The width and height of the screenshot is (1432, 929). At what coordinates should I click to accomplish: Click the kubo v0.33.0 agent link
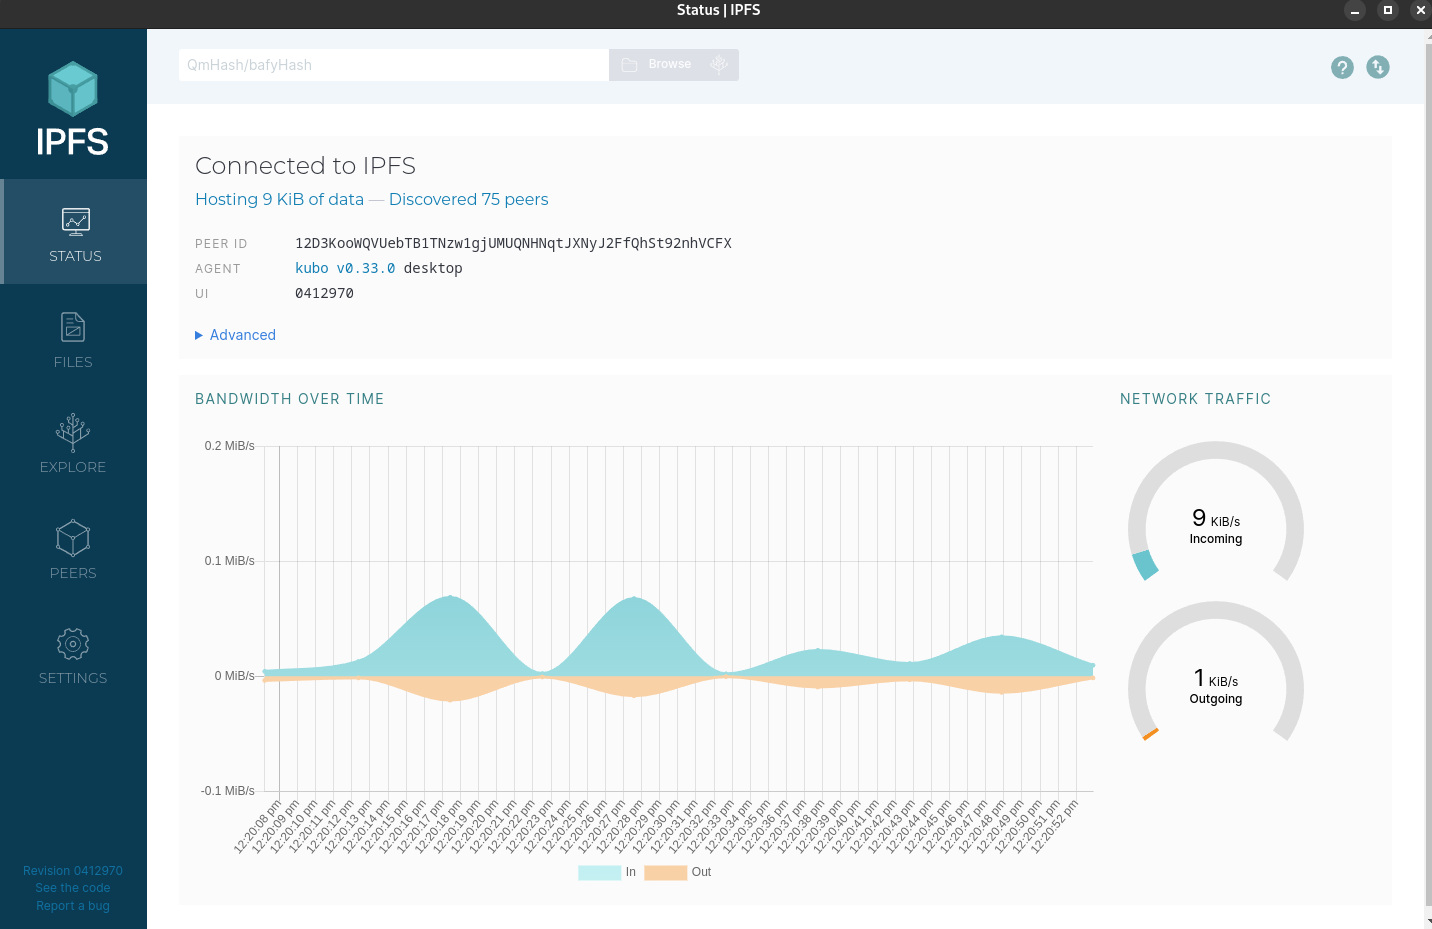345,268
